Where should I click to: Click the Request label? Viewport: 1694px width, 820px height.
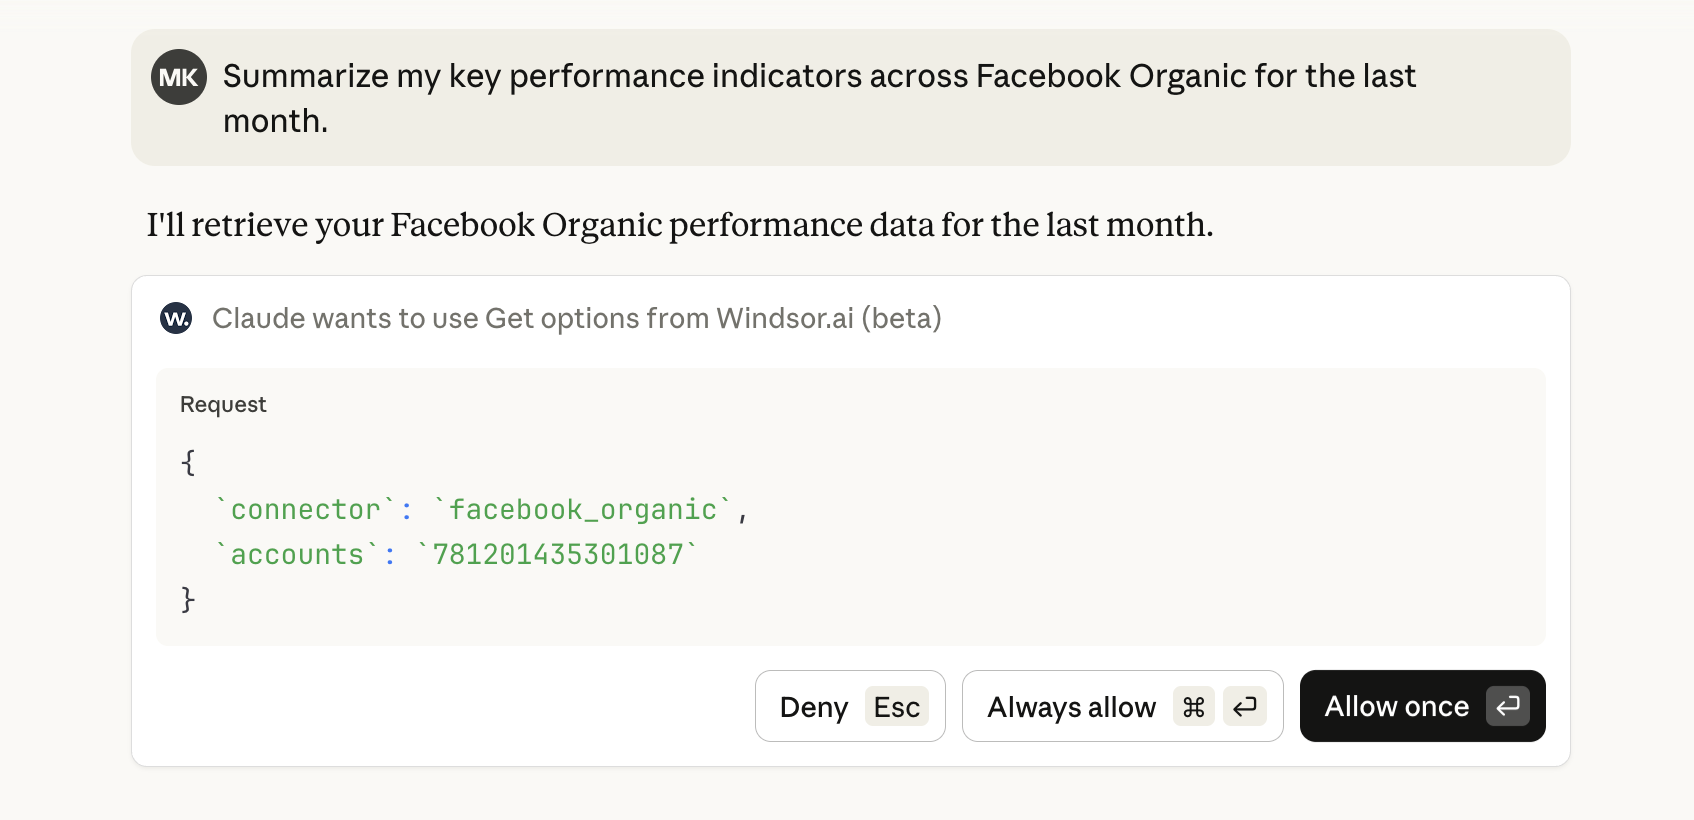223,404
